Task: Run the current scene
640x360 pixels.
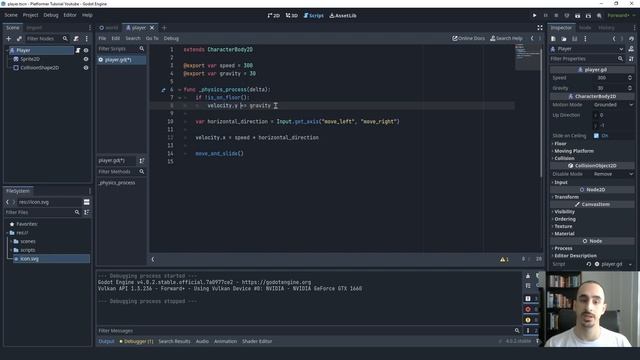Action: click(x=578, y=16)
